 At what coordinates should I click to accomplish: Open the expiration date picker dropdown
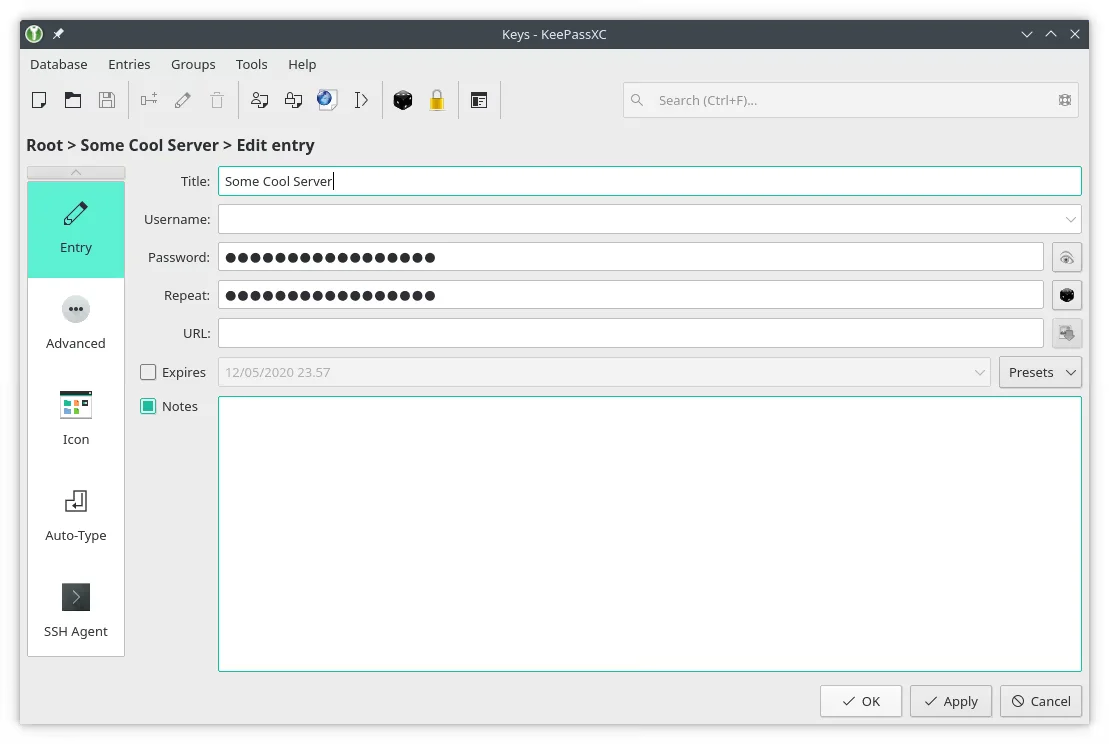(981, 372)
